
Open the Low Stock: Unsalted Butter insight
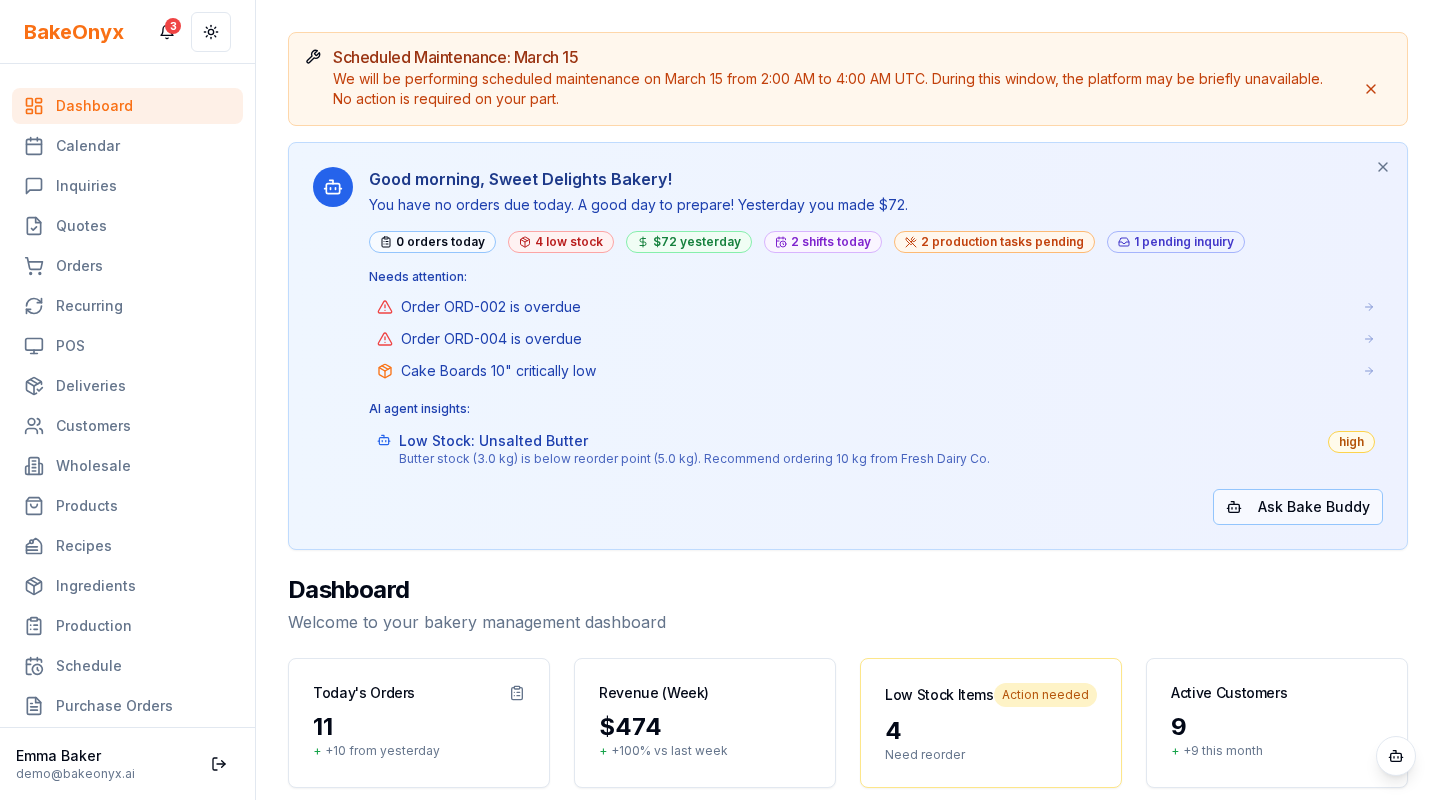click(x=493, y=441)
